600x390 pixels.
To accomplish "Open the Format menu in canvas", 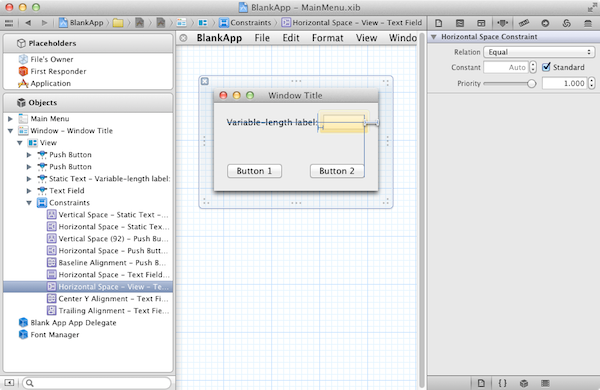I will [x=328, y=38].
